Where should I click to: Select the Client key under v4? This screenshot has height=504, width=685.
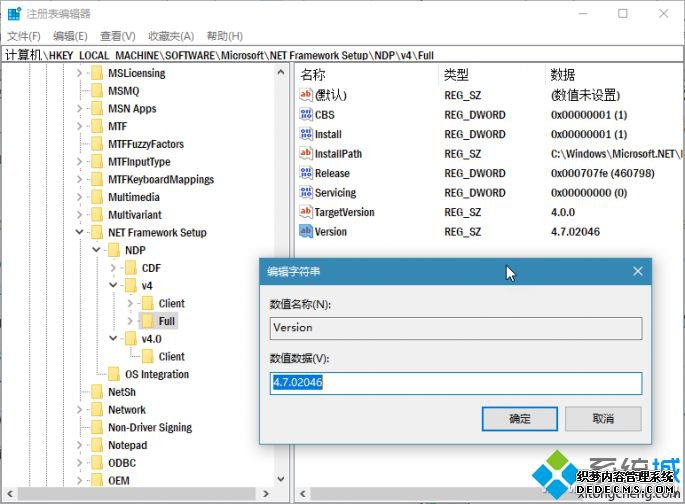171,303
